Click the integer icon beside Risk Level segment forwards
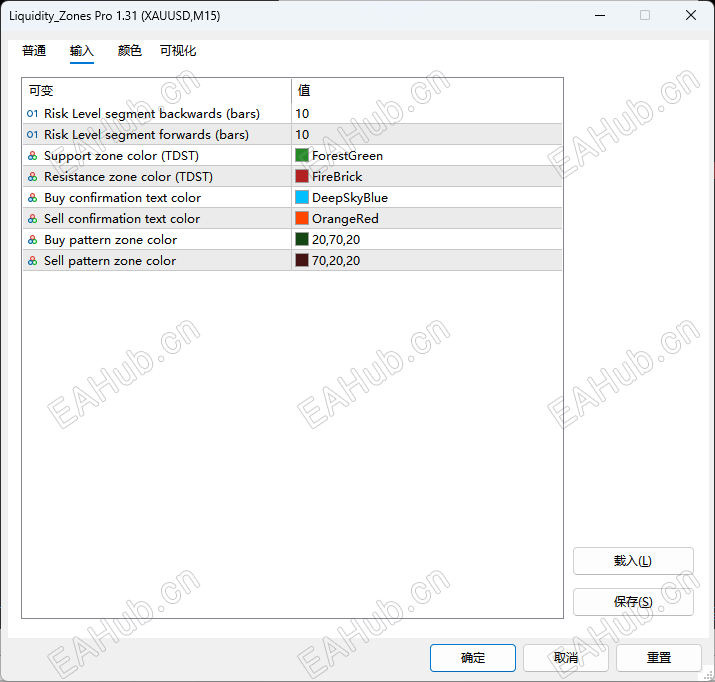This screenshot has height=682, width=715. [32, 134]
